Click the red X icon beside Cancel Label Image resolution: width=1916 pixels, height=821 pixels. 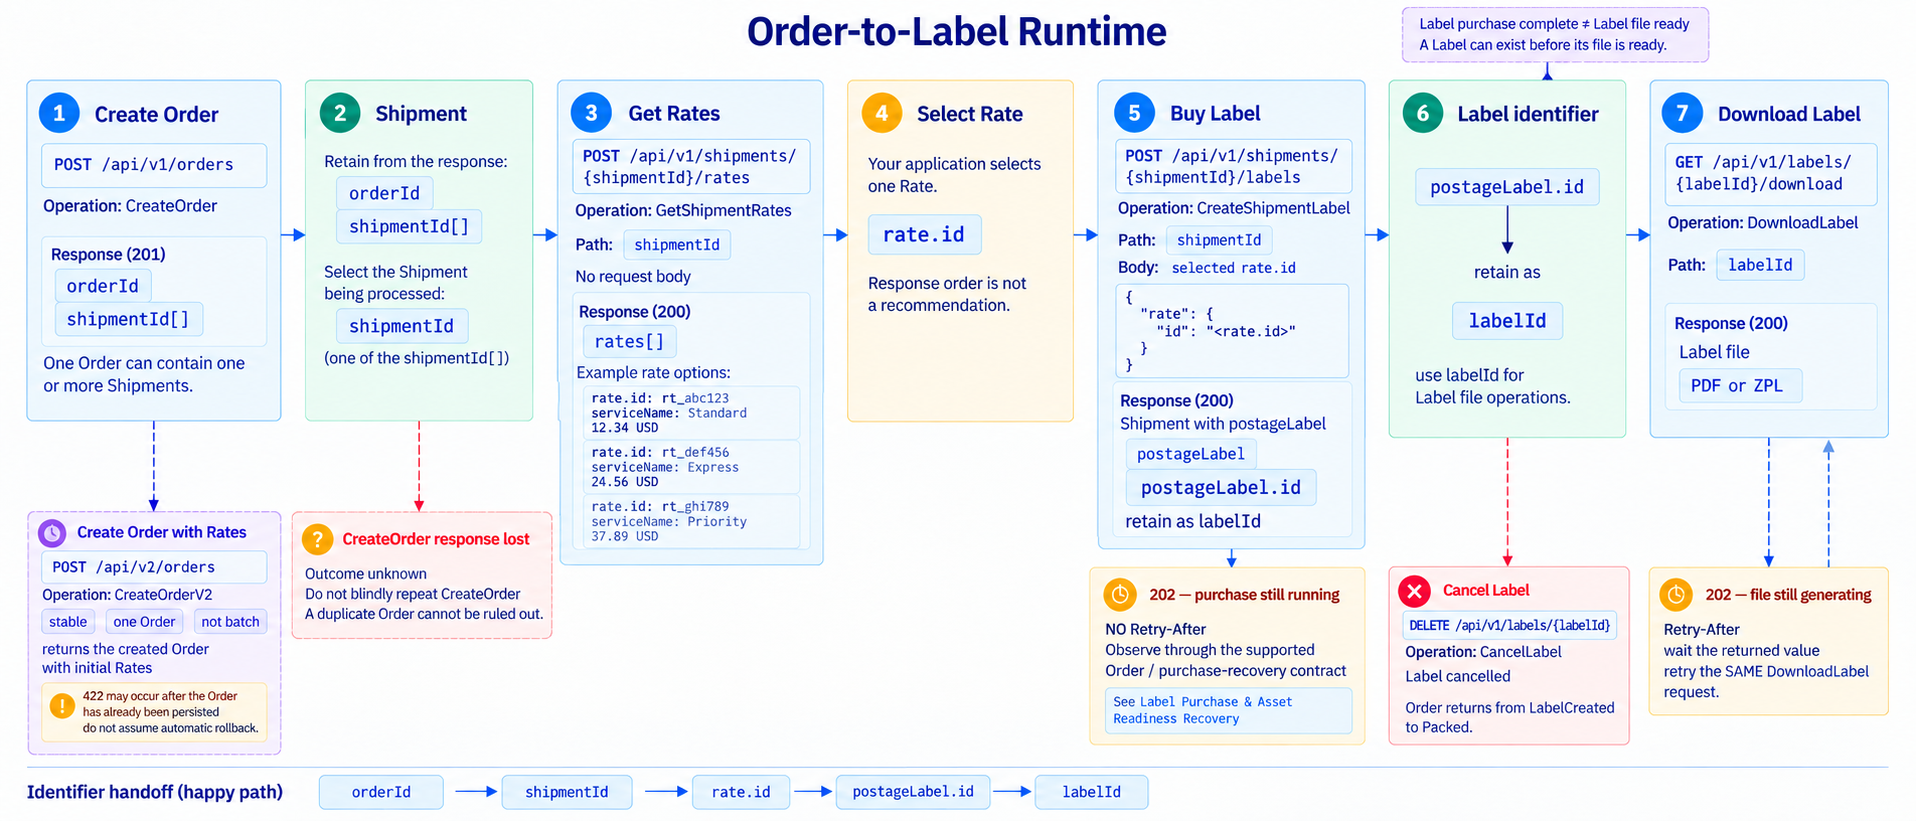[1415, 591]
